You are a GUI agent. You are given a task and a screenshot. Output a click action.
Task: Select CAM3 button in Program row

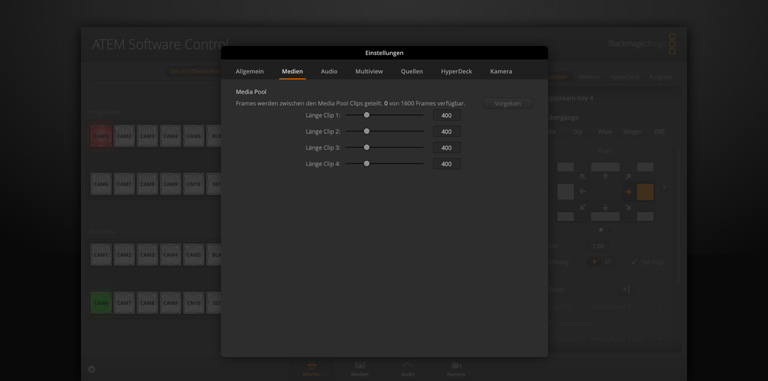point(147,136)
